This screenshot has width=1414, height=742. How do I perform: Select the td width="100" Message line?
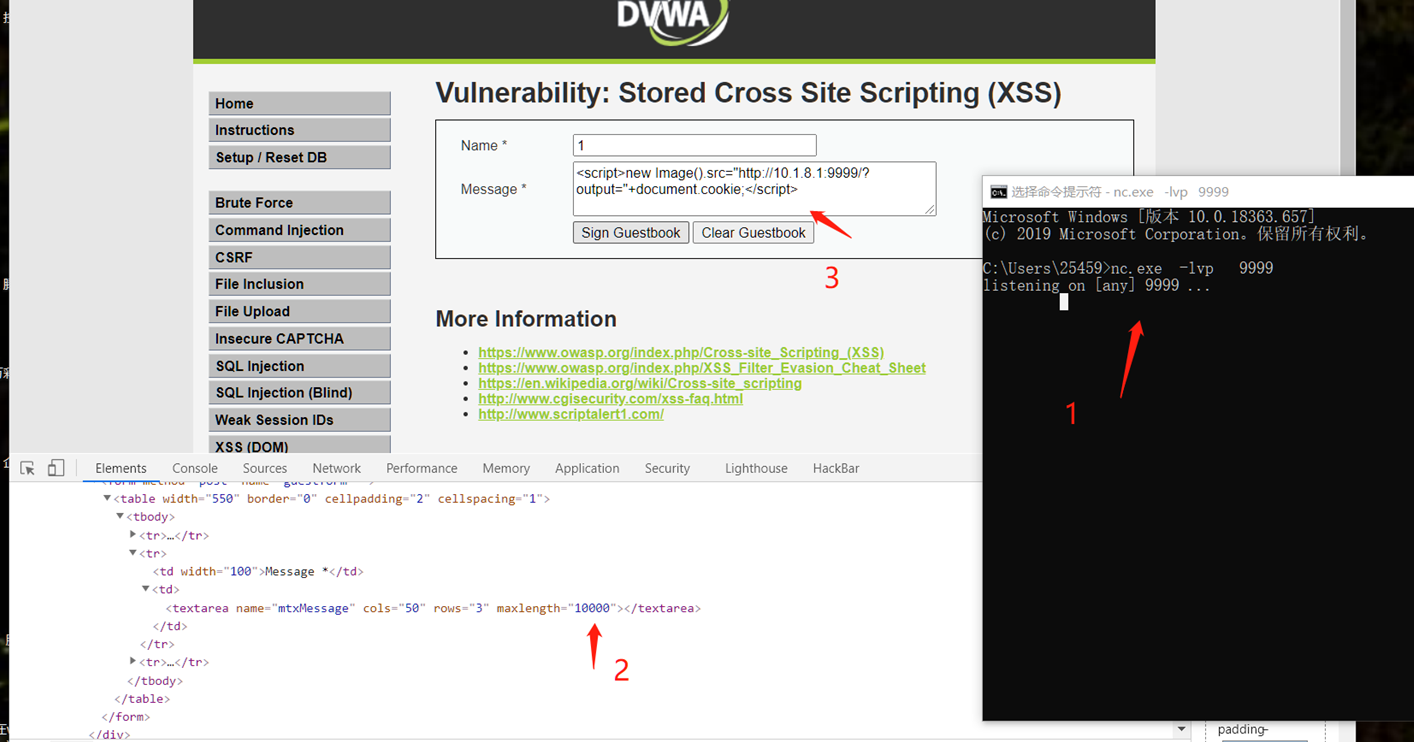point(260,571)
